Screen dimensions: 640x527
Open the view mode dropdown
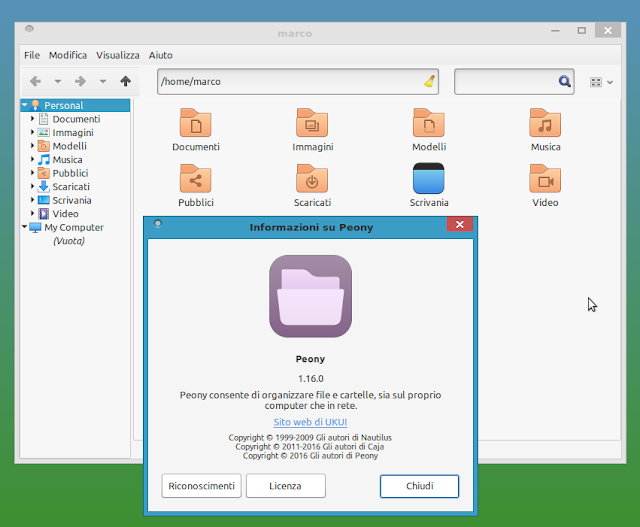pos(601,82)
